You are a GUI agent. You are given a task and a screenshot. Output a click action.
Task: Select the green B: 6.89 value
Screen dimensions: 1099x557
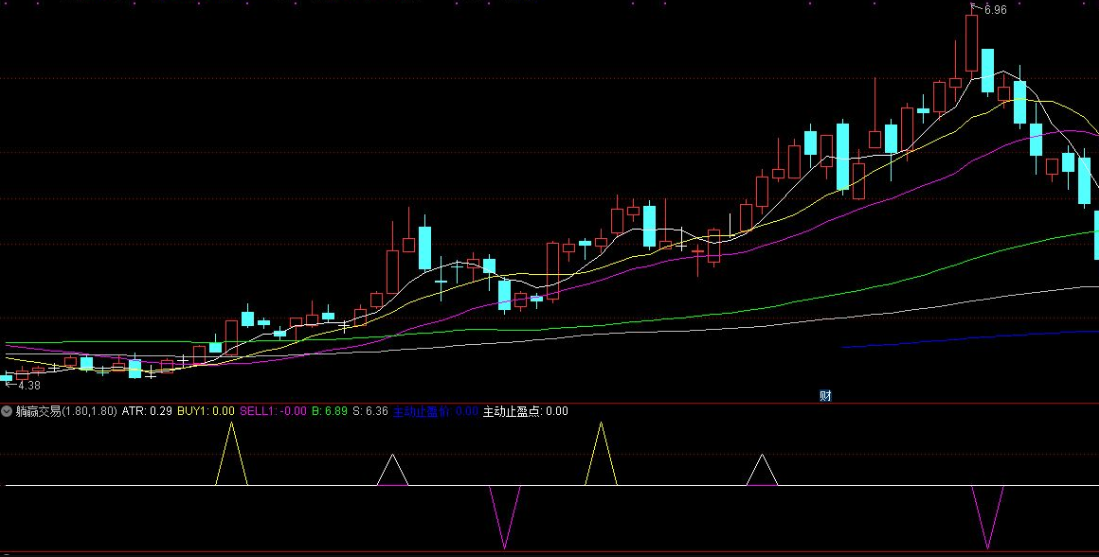[329, 411]
